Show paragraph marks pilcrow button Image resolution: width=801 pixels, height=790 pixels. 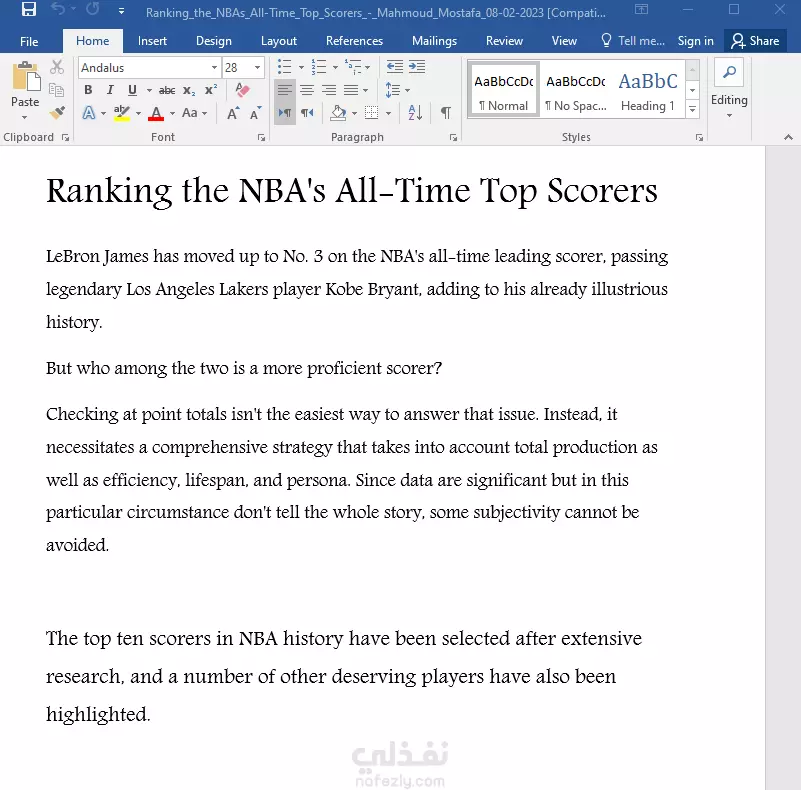pyautogui.click(x=445, y=113)
